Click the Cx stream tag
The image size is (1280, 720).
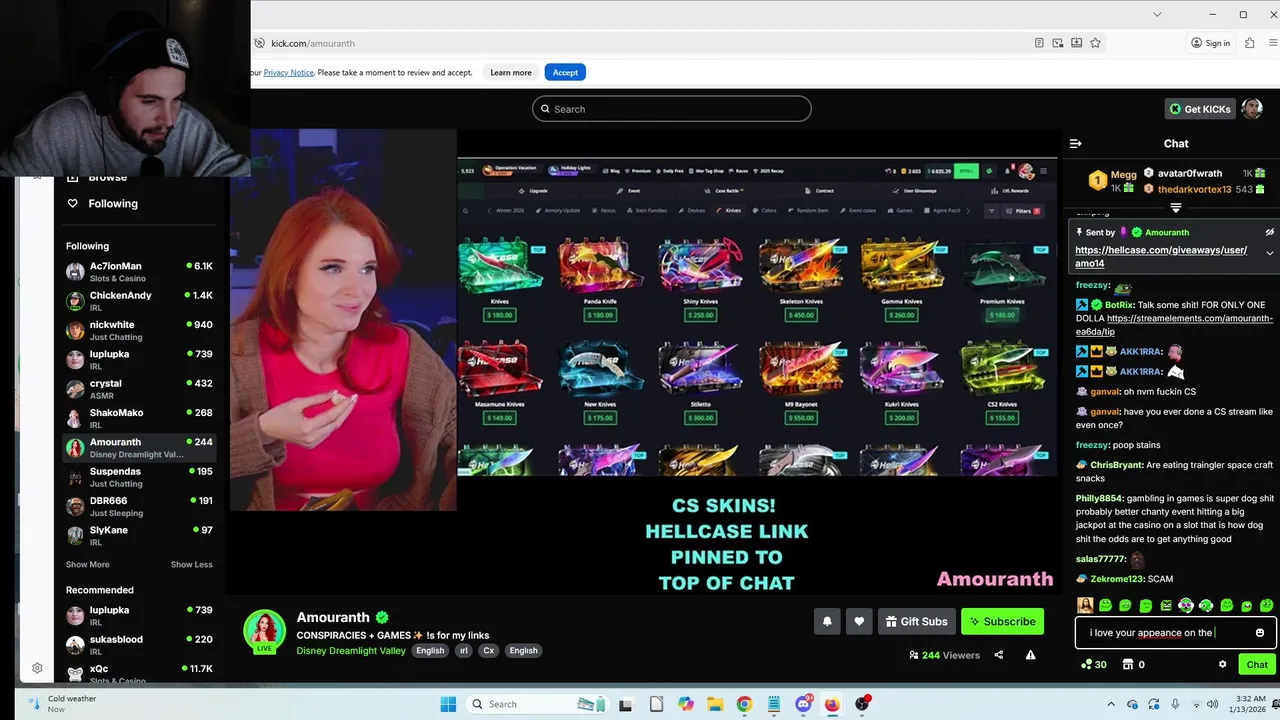click(x=488, y=650)
